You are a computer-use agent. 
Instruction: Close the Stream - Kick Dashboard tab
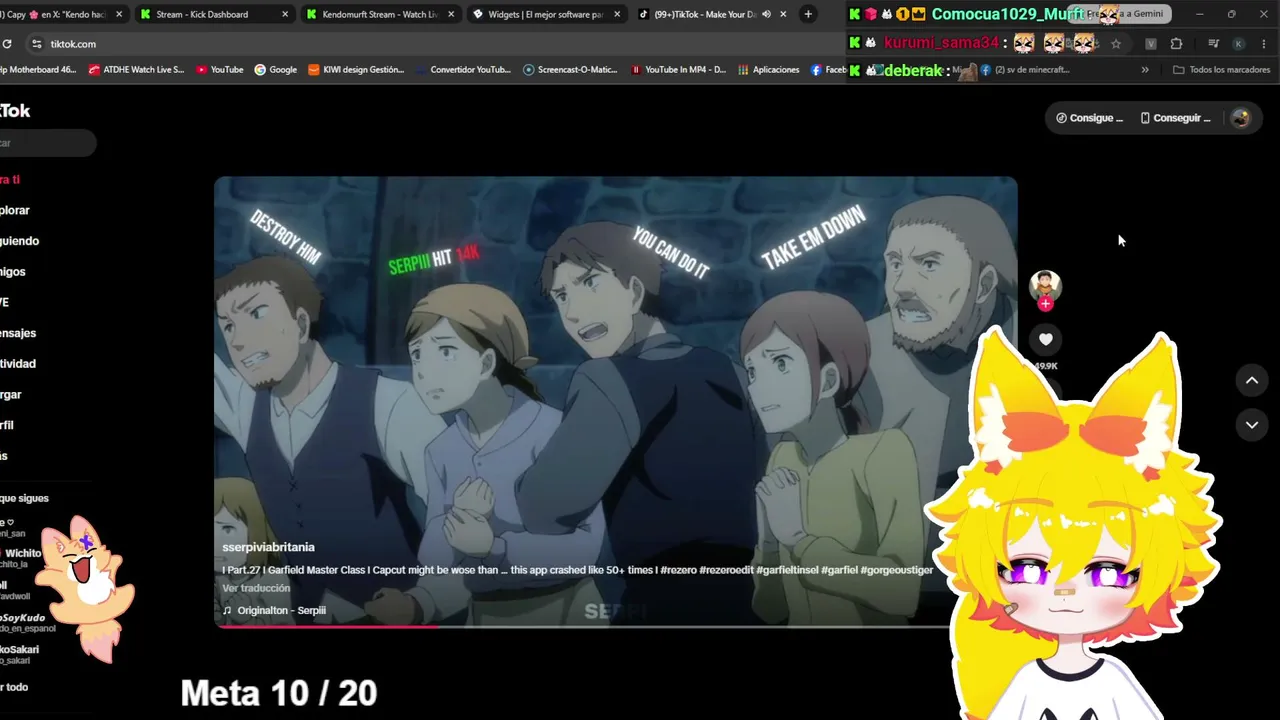click(285, 14)
